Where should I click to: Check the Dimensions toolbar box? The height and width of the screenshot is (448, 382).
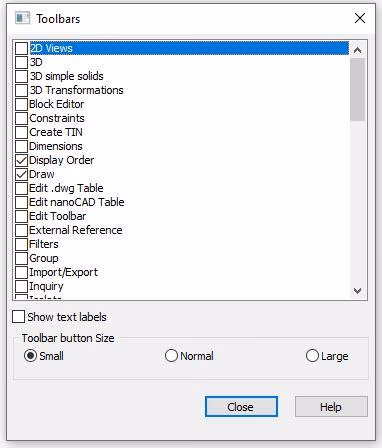coord(21,146)
